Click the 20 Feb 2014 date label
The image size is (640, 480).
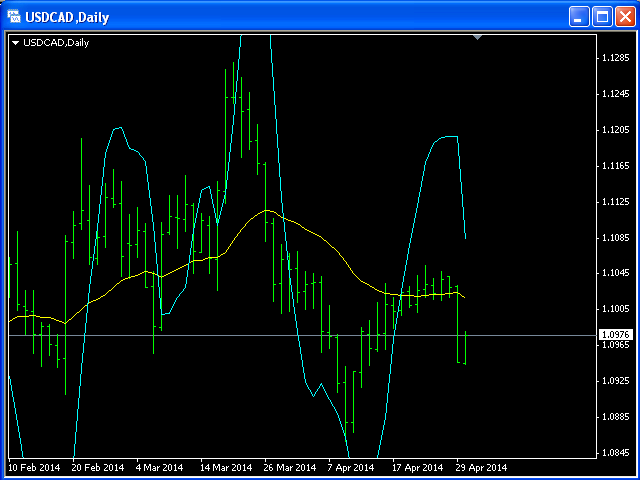(x=98, y=467)
